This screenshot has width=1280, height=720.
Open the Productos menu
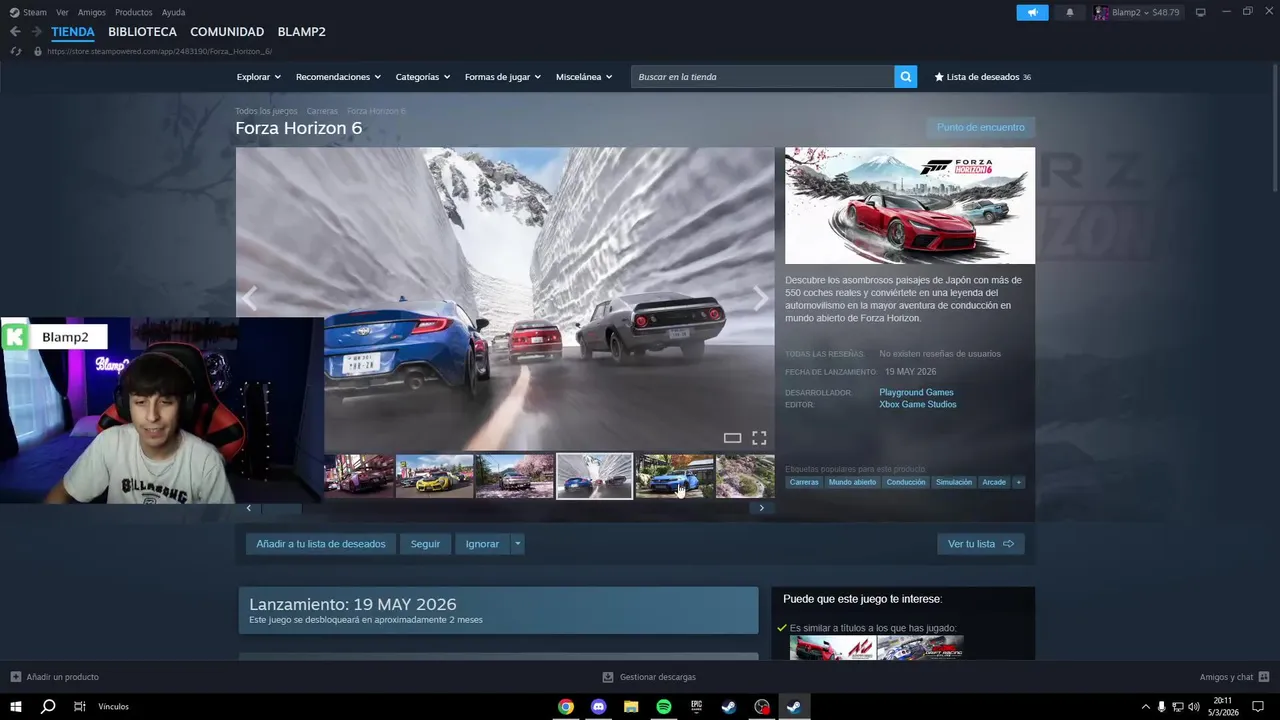point(134,12)
